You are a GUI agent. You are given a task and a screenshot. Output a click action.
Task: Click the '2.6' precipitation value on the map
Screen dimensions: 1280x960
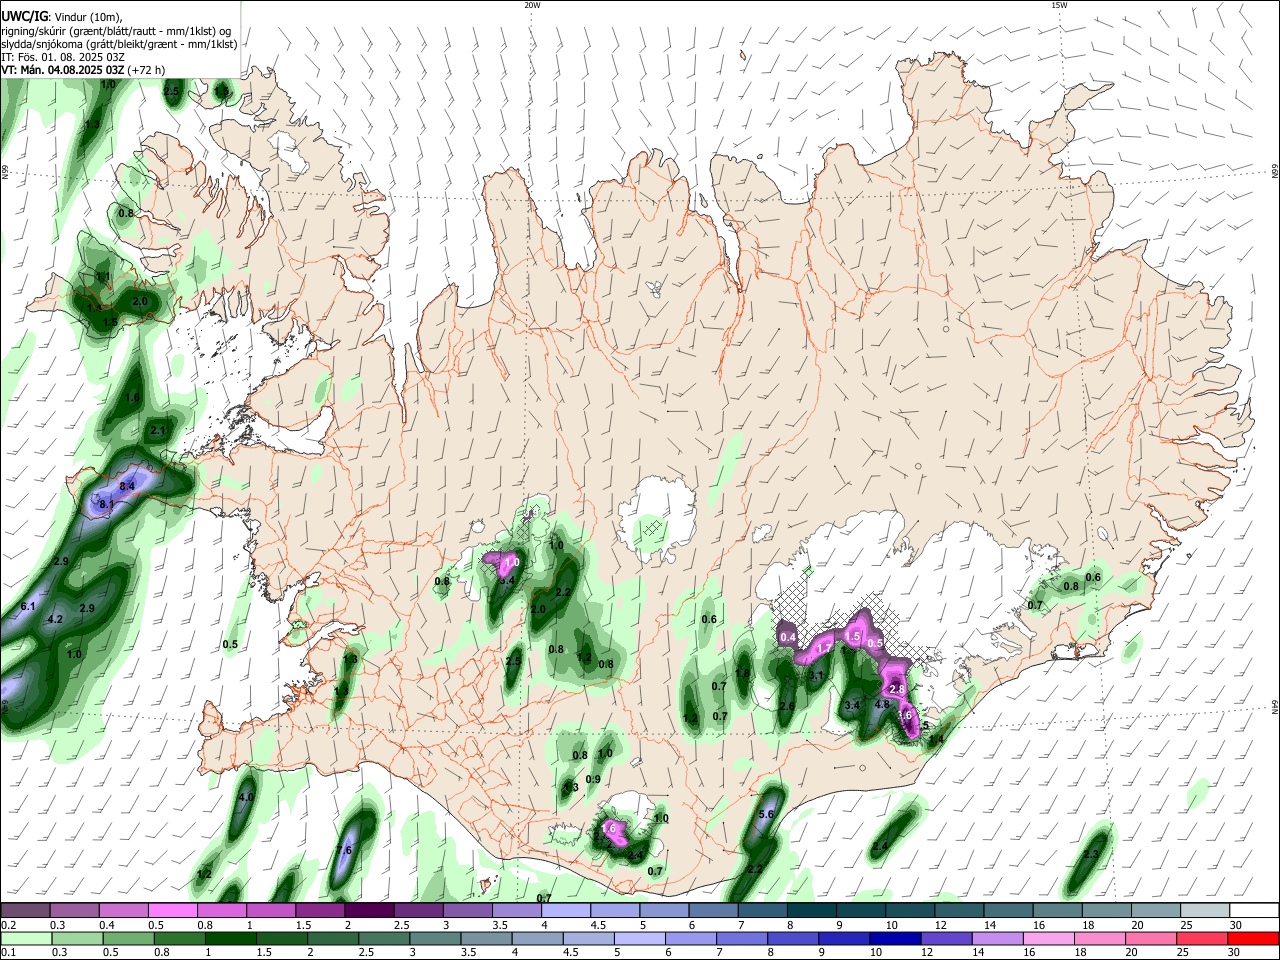787,707
